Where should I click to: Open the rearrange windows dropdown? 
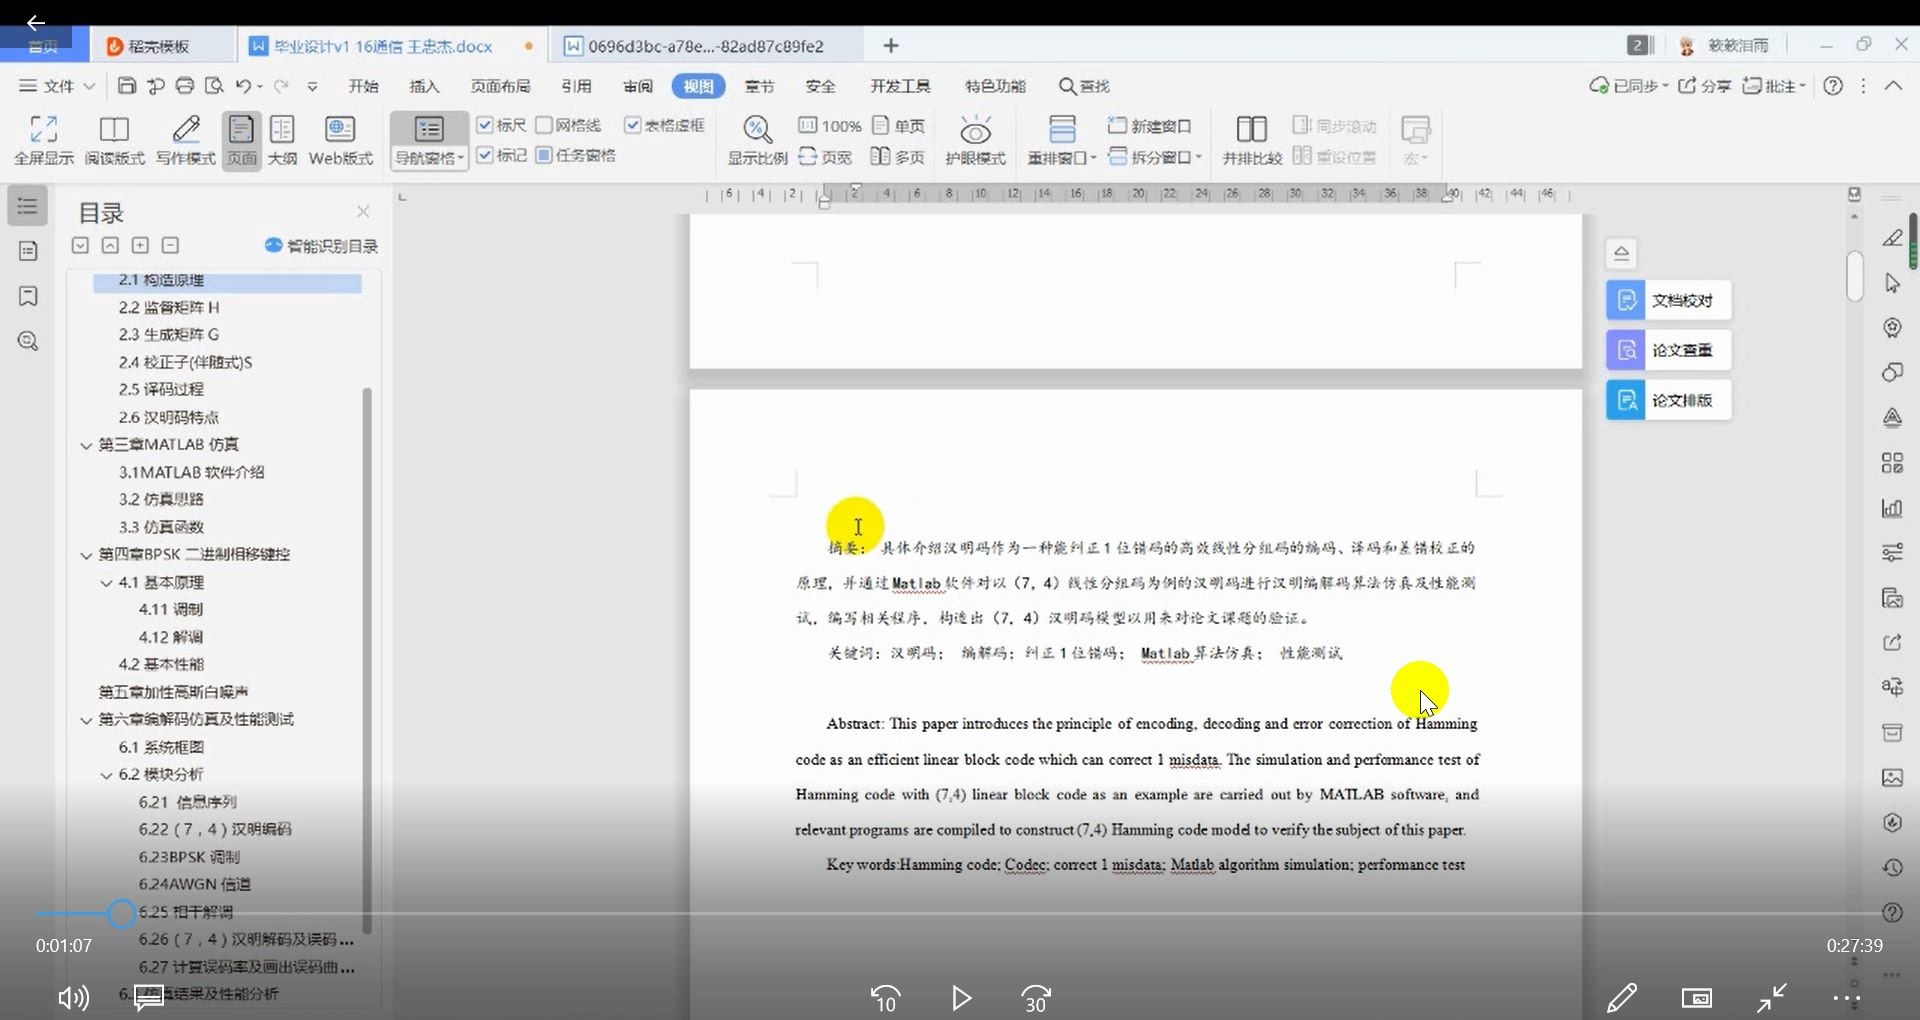point(1062,158)
